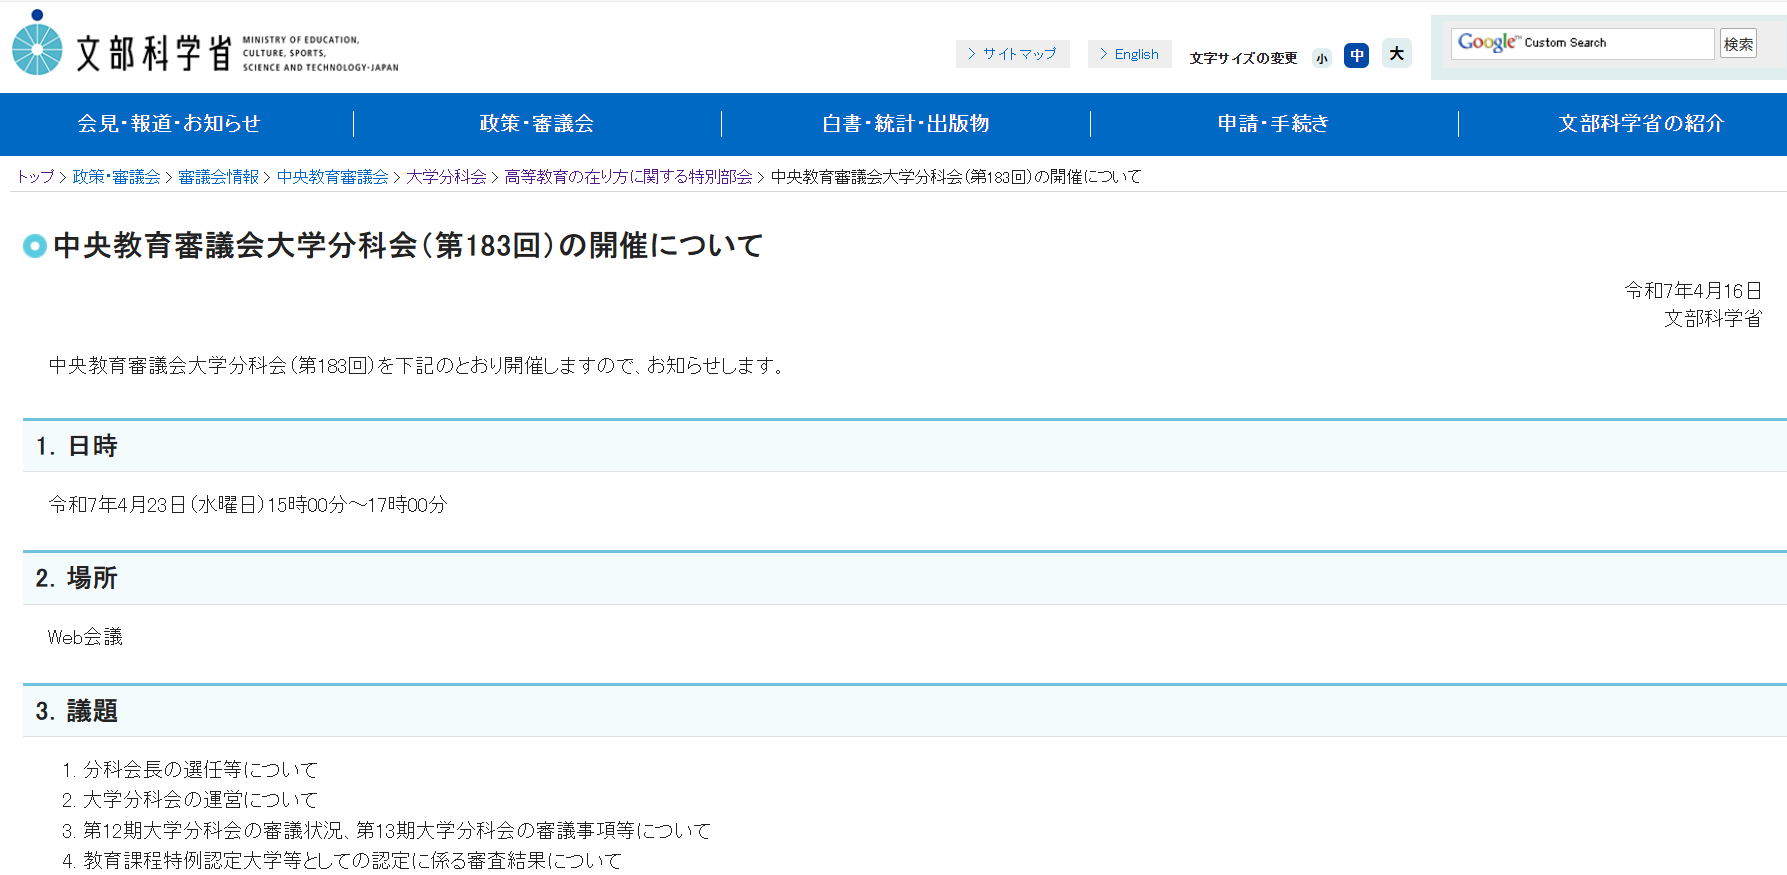Click the date 令和7年4月16日
Image resolution: width=1787 pixels, height=875 pixels.
coord(1693,291)
